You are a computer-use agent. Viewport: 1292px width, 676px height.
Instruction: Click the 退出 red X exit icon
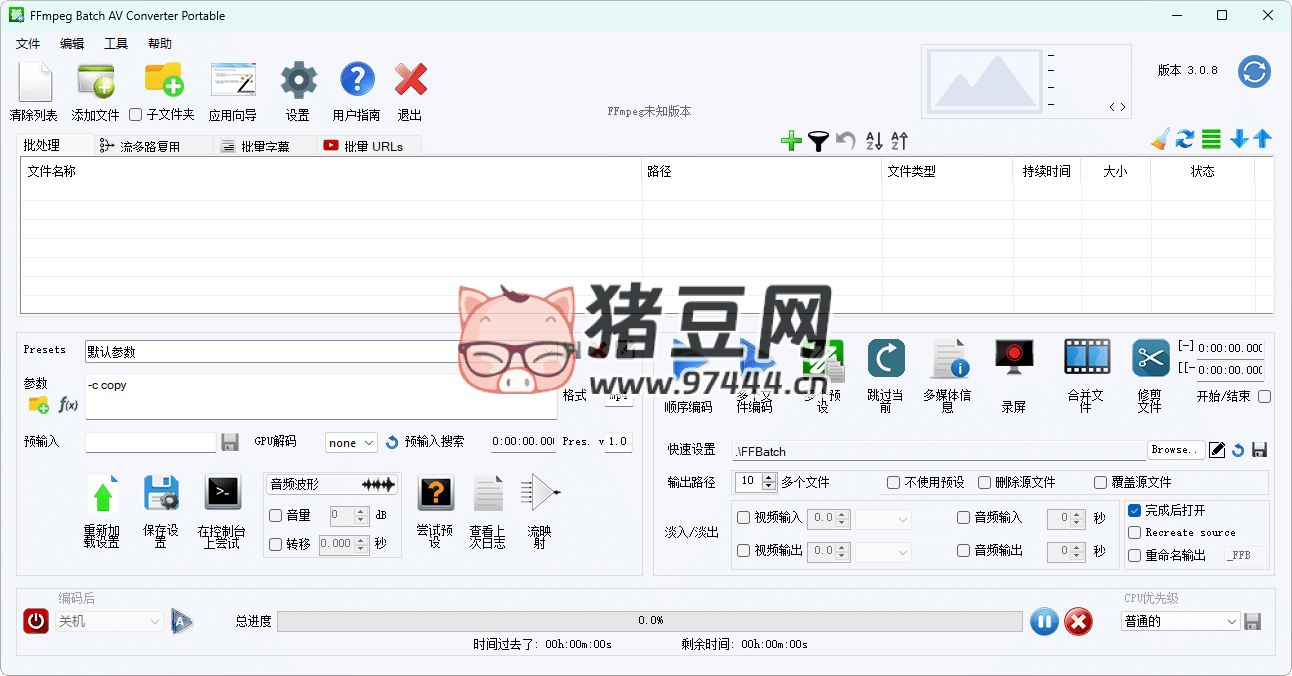point(411,79)
